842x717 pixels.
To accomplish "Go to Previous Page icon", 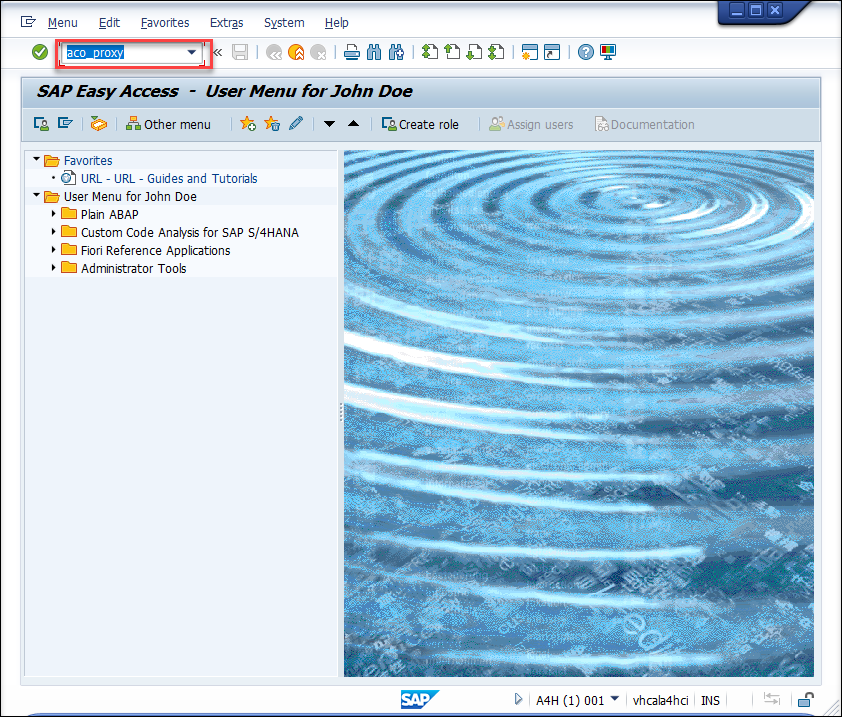I will point(452,52).
